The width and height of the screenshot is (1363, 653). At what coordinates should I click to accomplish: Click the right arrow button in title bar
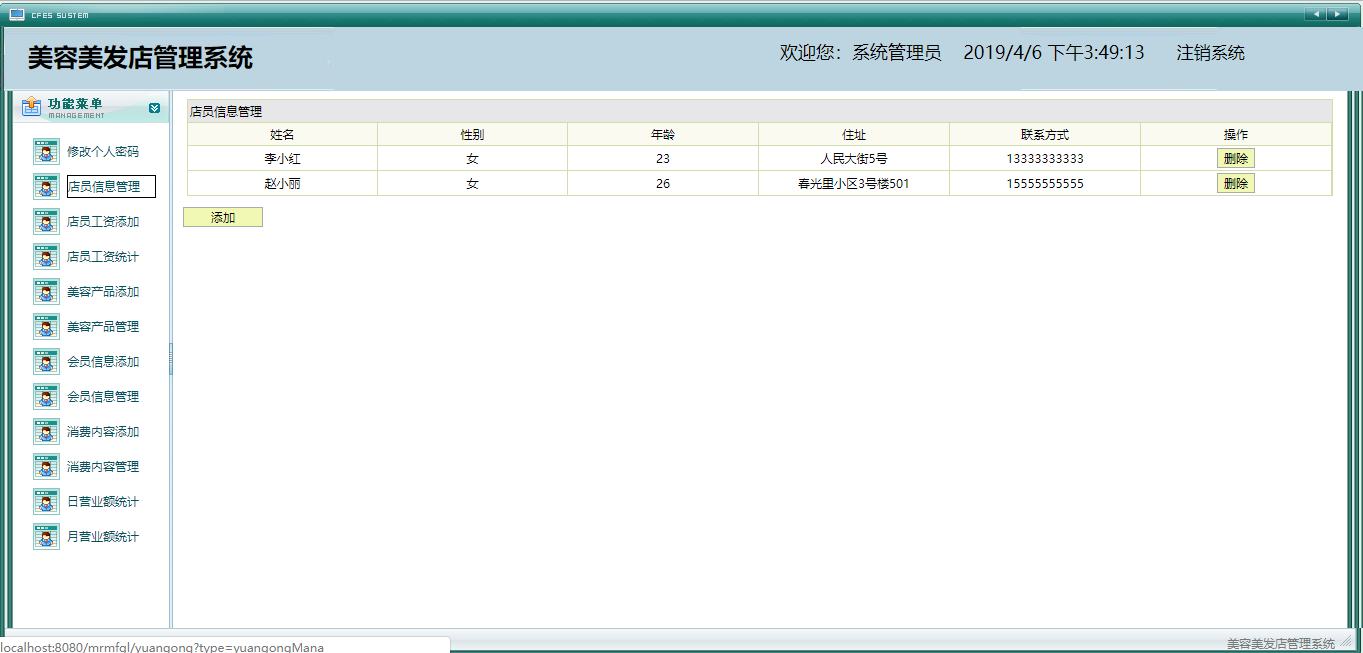[1337, 14]
